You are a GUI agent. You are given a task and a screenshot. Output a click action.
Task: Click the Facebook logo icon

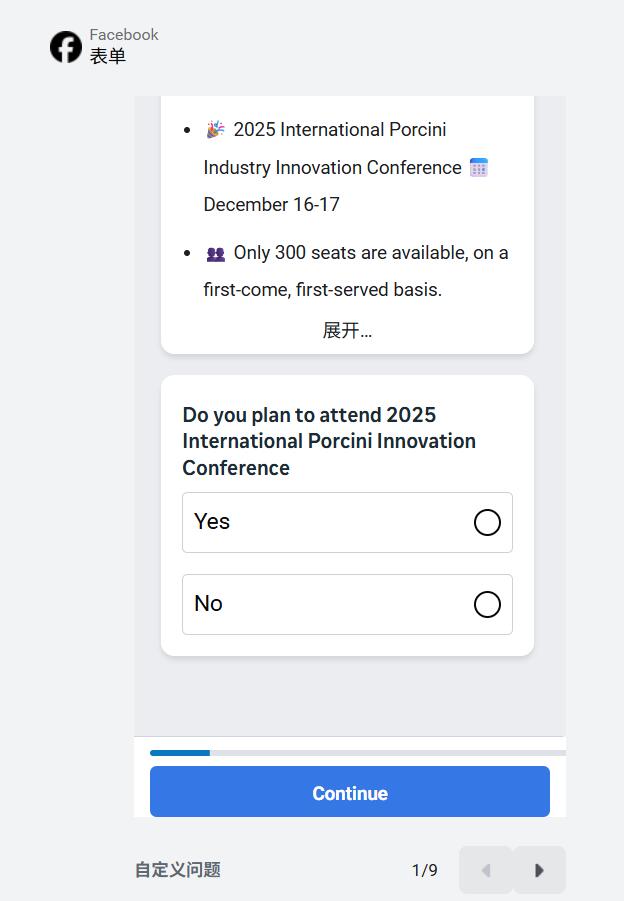pos(66,47)
